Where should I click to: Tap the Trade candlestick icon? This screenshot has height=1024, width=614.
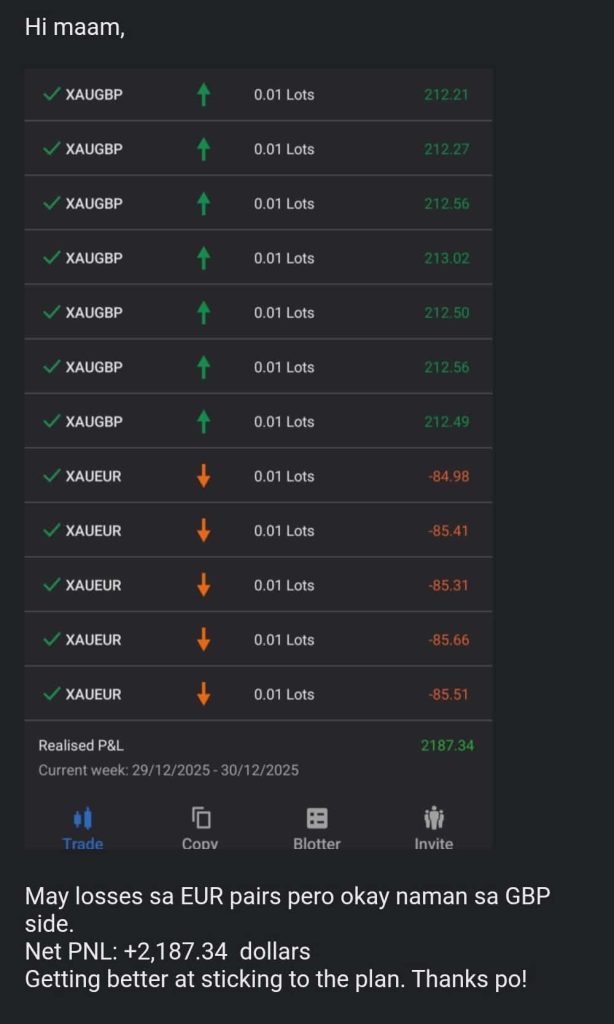[x=83, y=819]
